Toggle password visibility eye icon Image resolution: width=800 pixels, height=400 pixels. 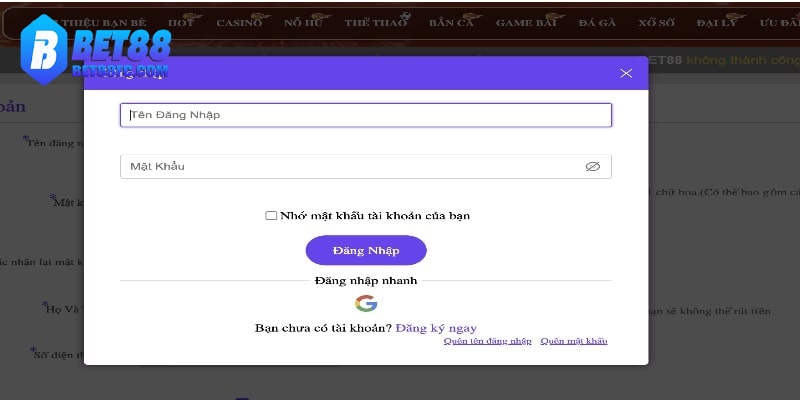592,166
